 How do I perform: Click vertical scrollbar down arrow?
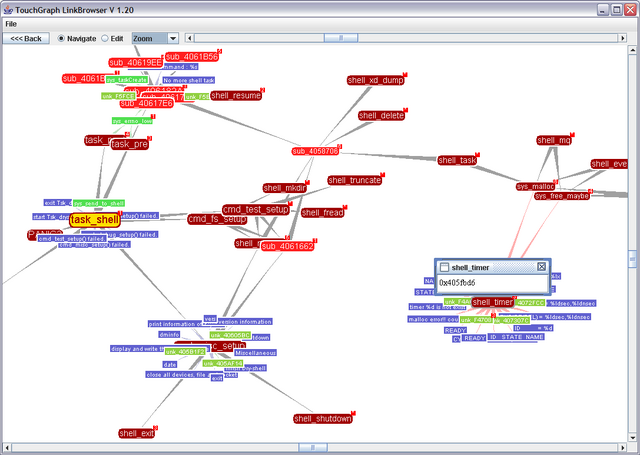(632, 438)
